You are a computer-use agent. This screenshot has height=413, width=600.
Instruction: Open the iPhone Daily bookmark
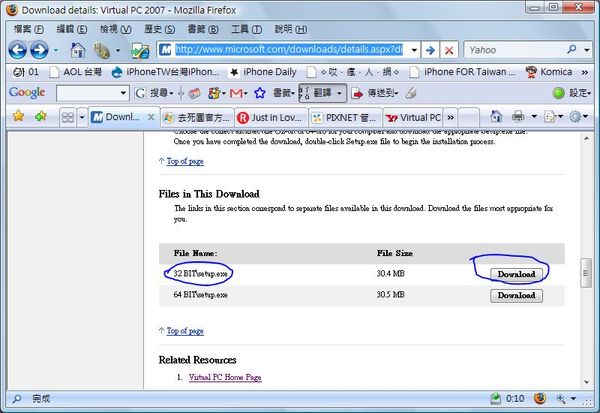click(263, 72)
